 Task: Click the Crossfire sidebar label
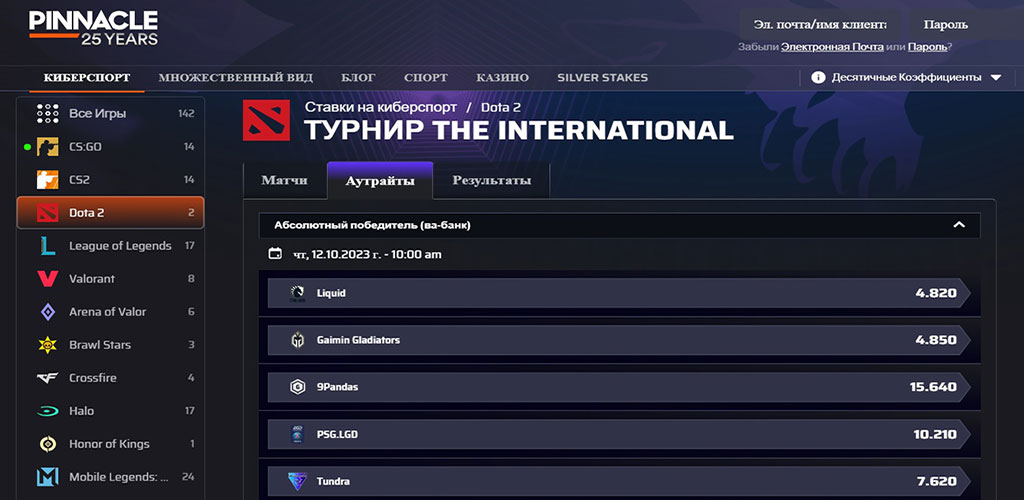point(95,378)
